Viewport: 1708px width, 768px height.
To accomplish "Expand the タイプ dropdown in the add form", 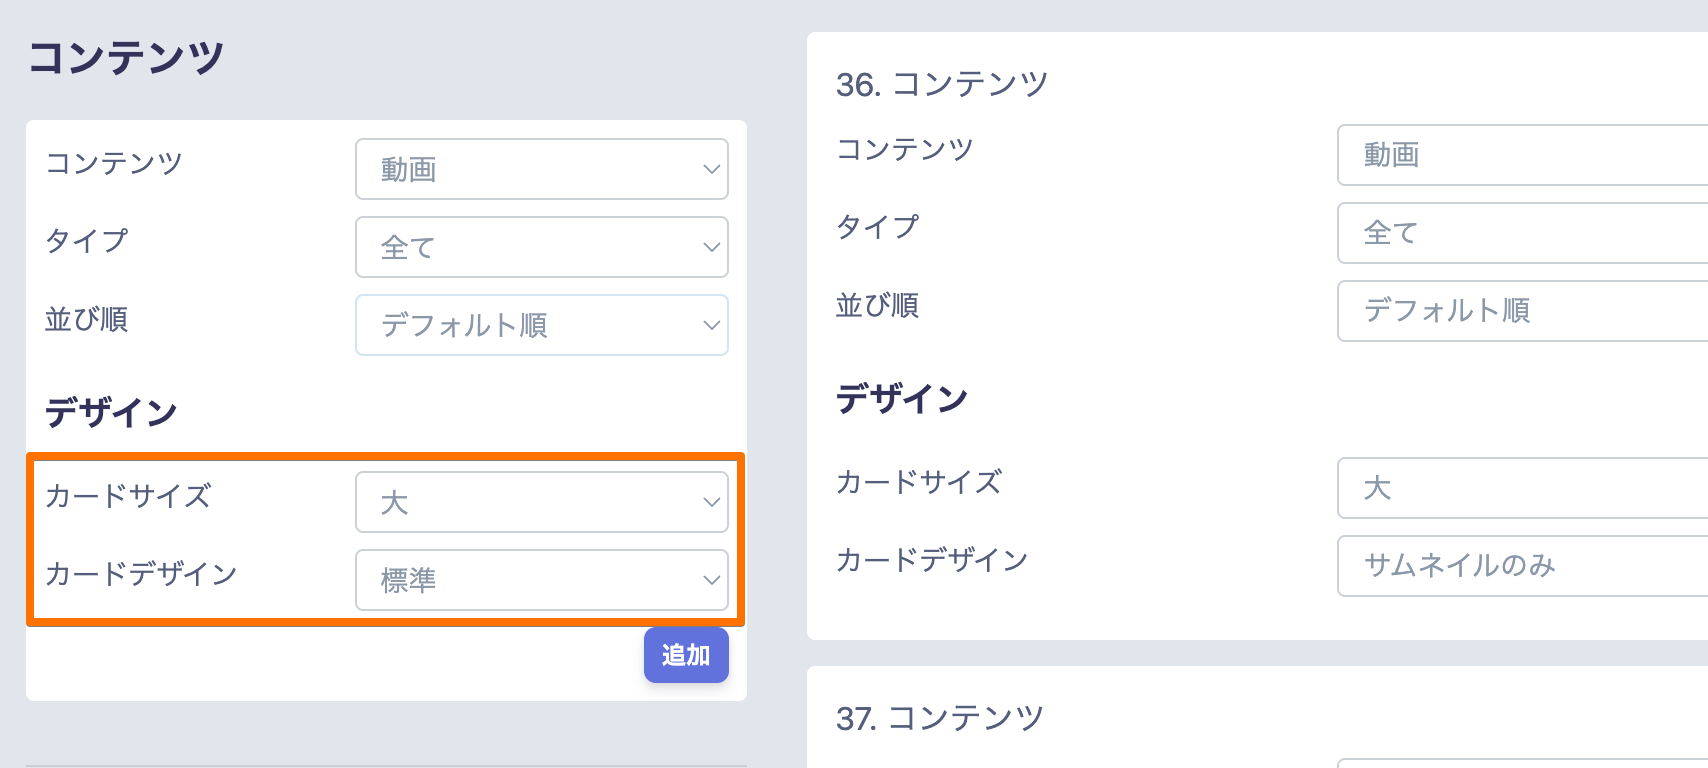I will [541, 247].
